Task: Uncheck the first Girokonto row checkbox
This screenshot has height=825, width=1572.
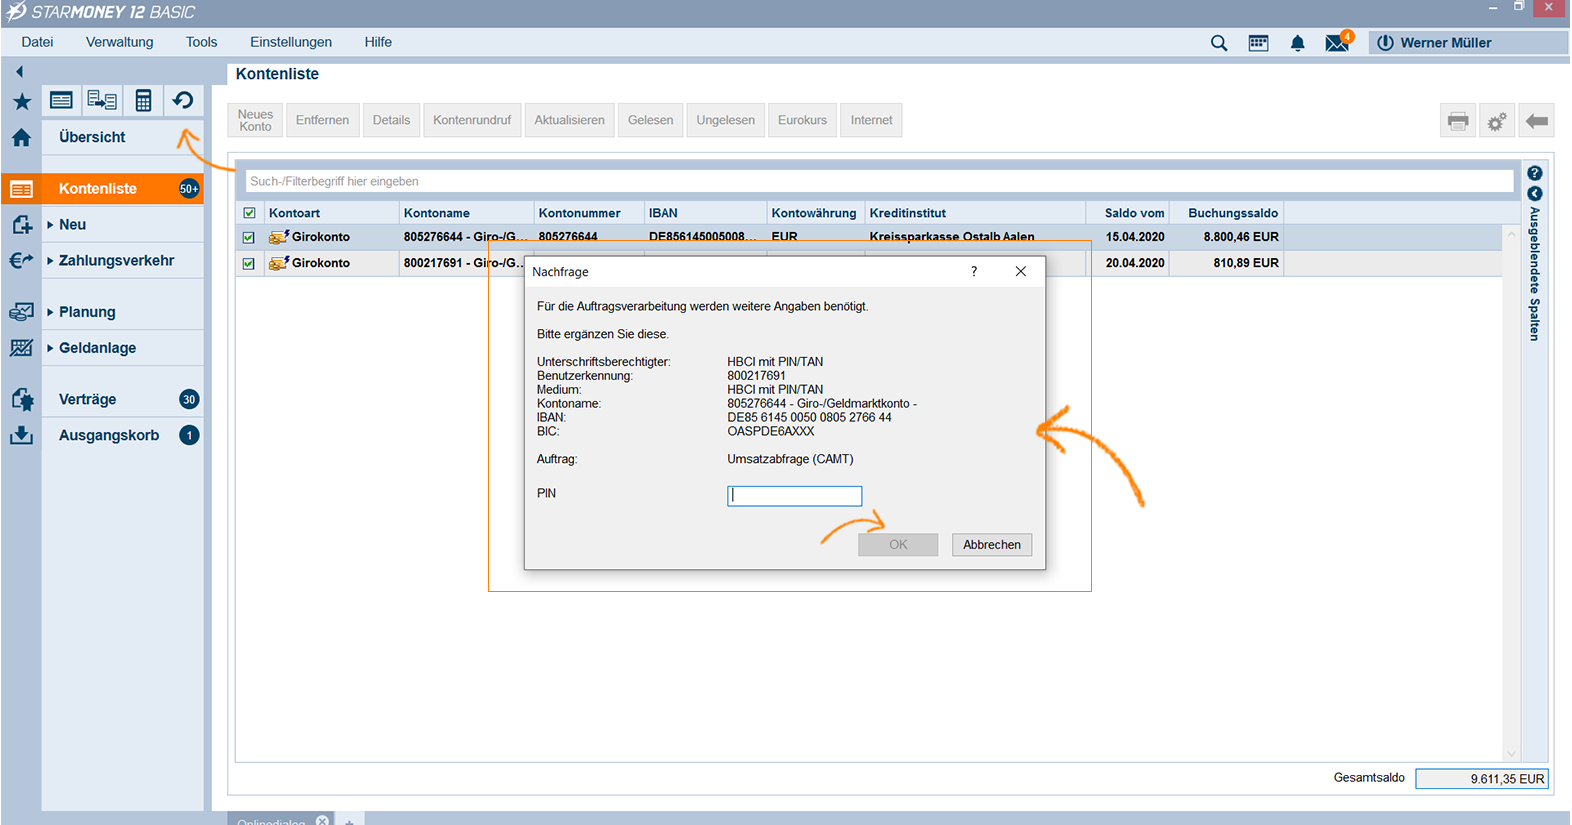Action: tap(249, 238)
